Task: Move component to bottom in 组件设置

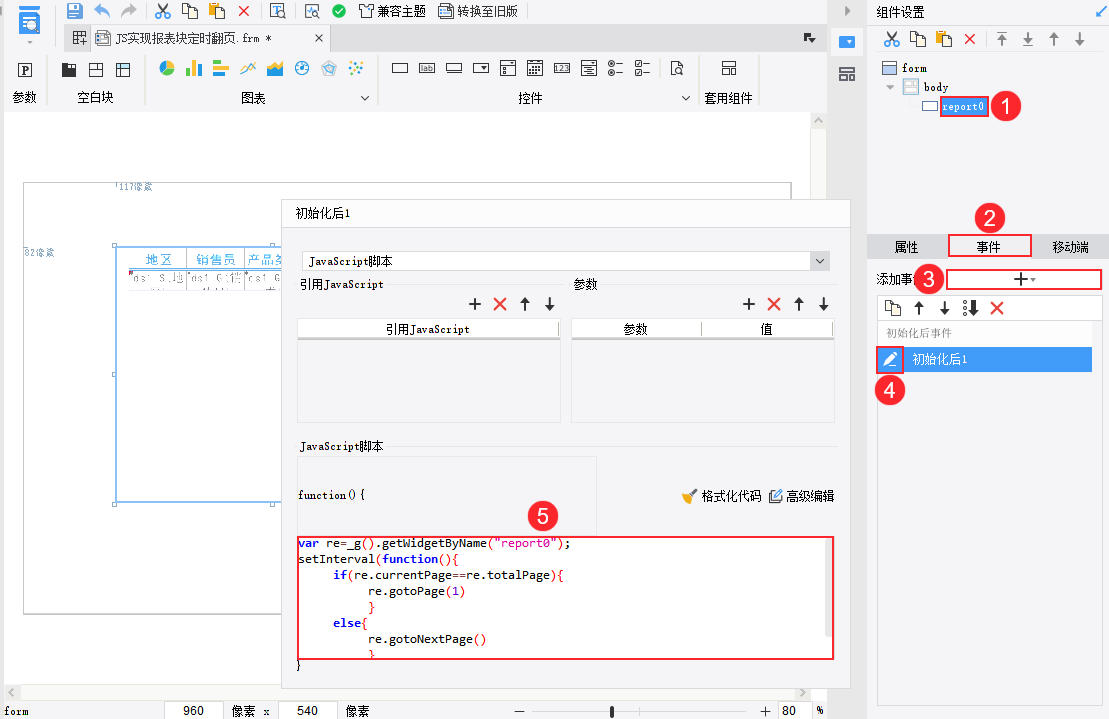Action: (x=1028, y=40)
